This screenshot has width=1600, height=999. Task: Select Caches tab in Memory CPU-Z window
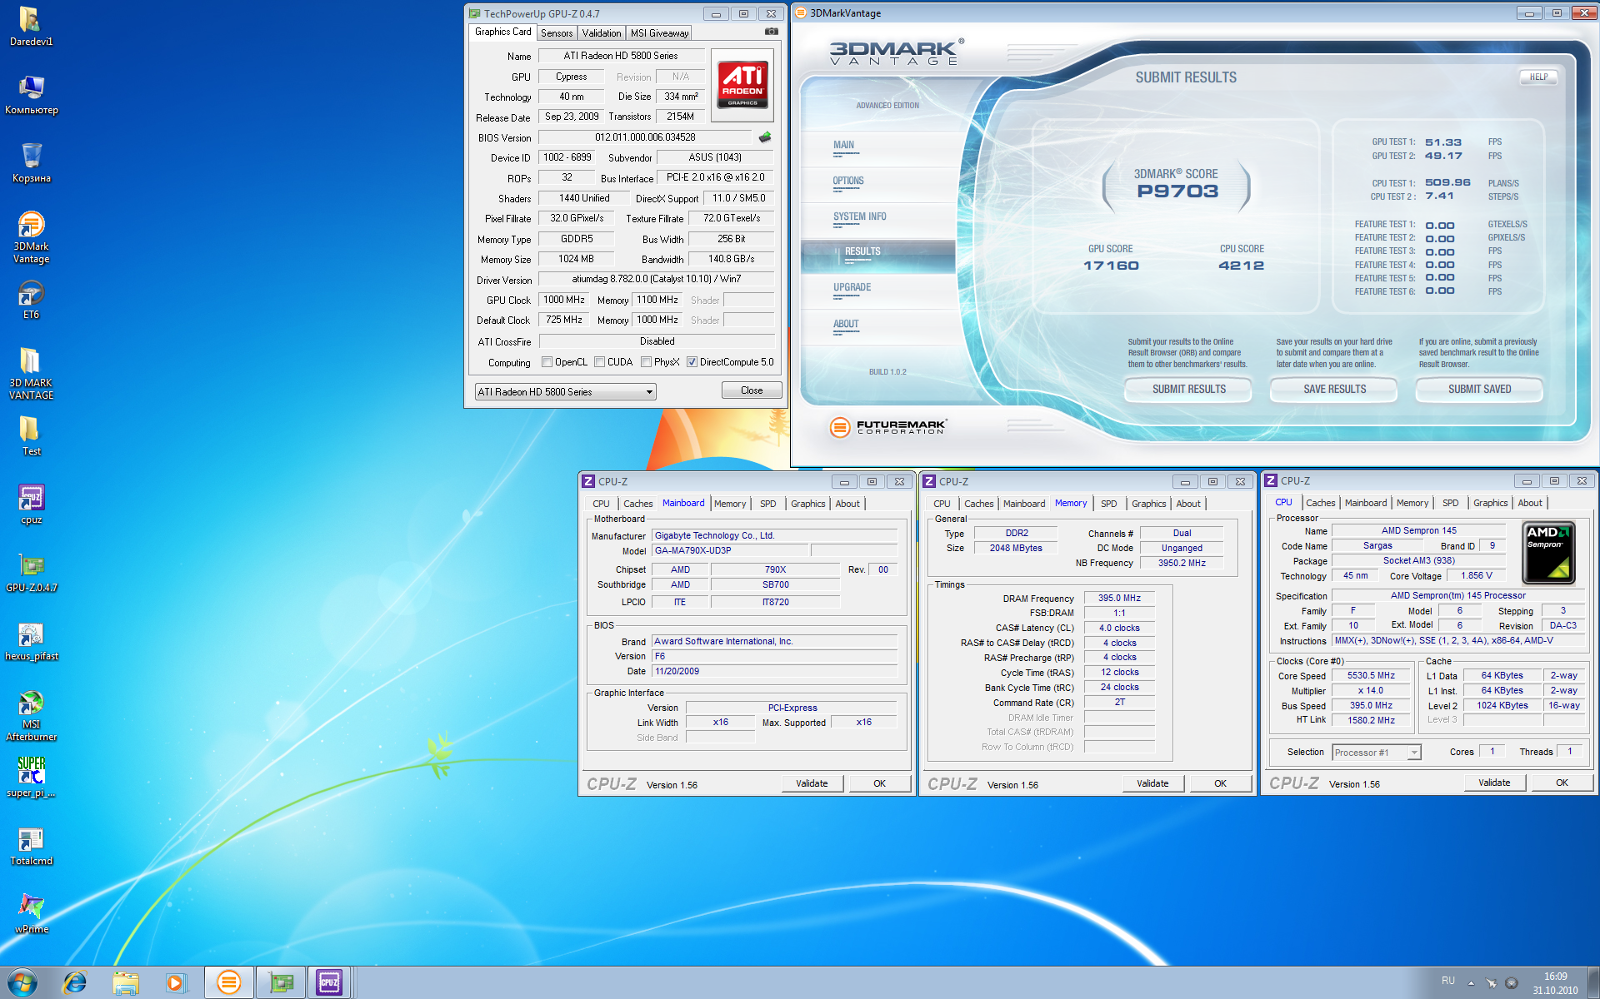point(979,504)
